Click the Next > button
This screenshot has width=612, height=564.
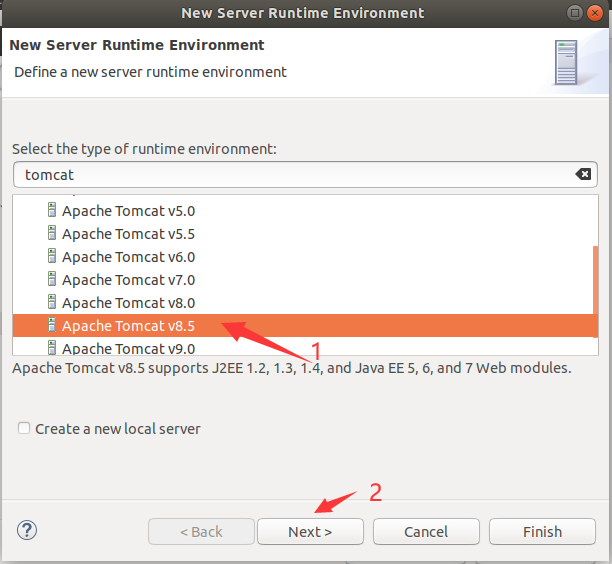click(x=310, y=532)
